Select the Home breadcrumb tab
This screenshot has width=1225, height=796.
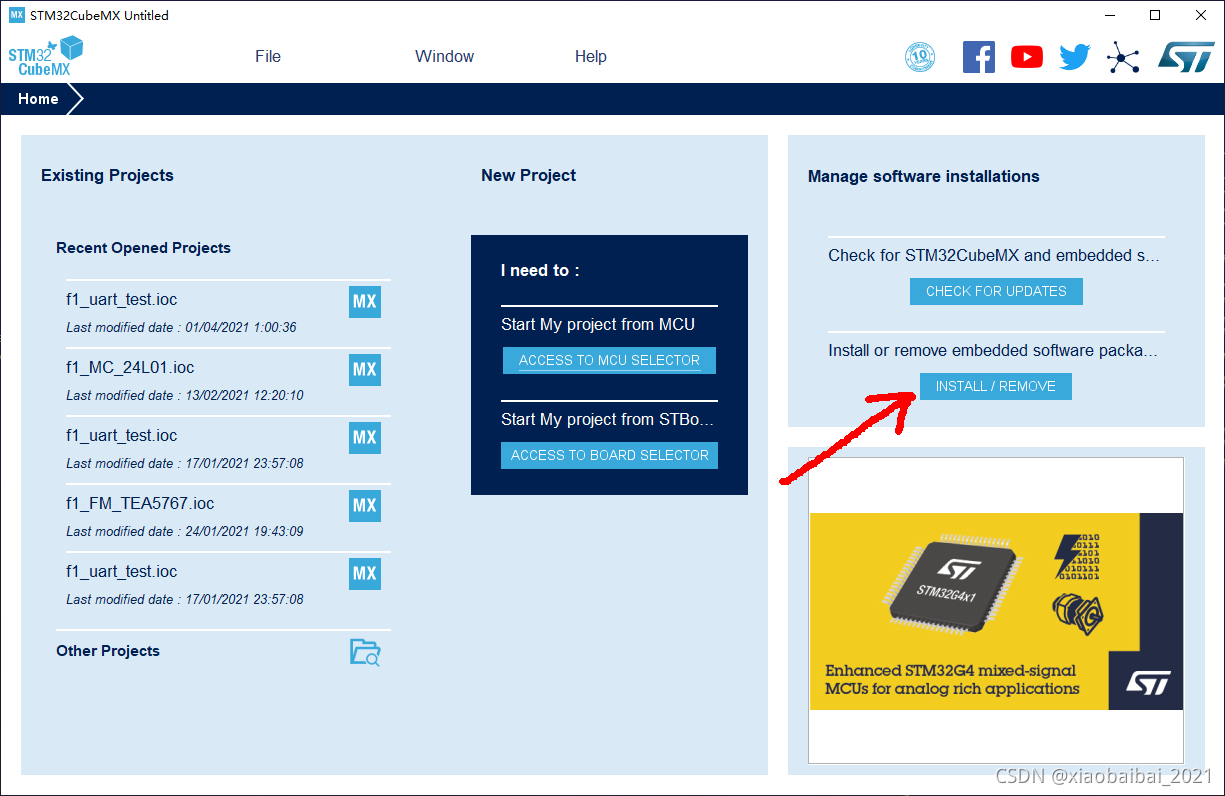(x=39, y=99)
